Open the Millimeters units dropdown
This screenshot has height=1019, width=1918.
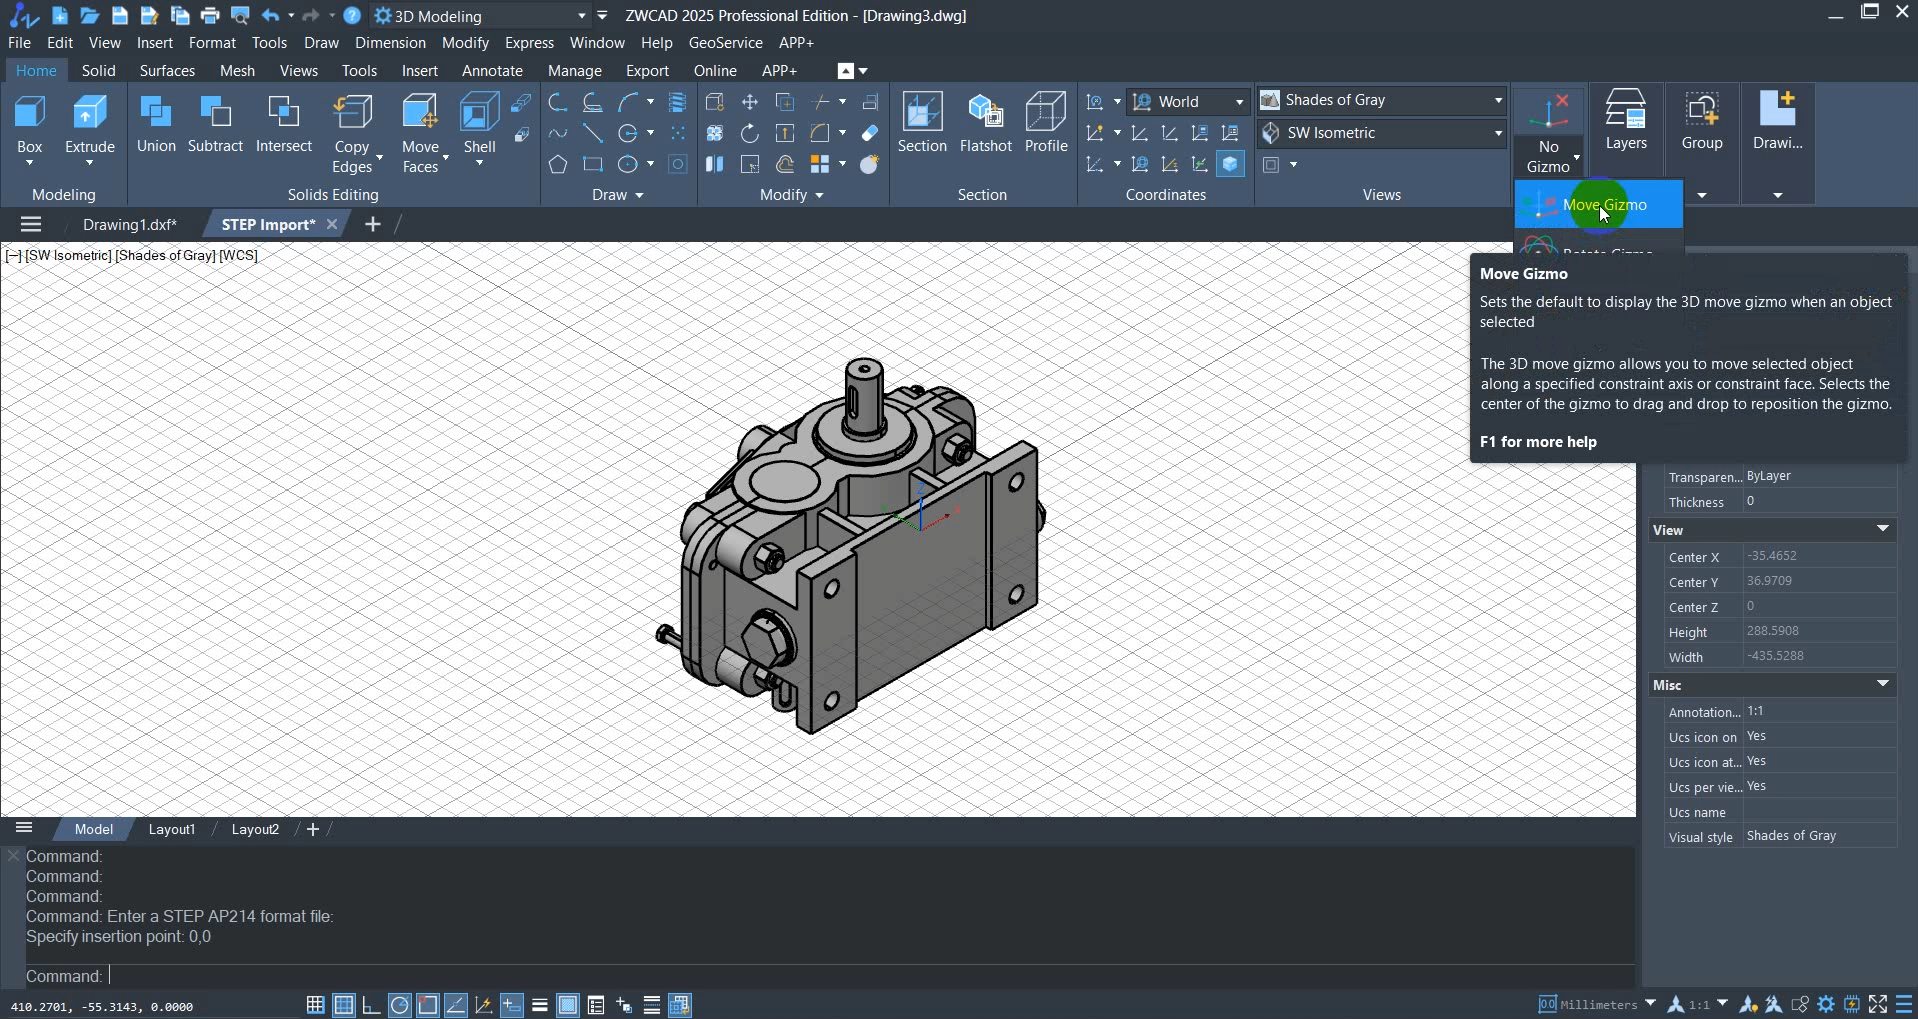(x=1598, y=1005)
